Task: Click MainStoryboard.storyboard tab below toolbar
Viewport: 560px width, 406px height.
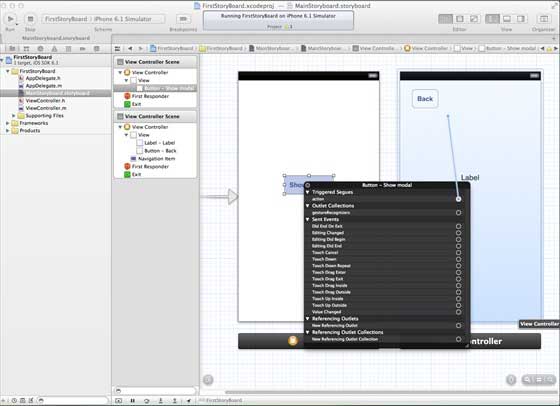Action: point(56,38)
